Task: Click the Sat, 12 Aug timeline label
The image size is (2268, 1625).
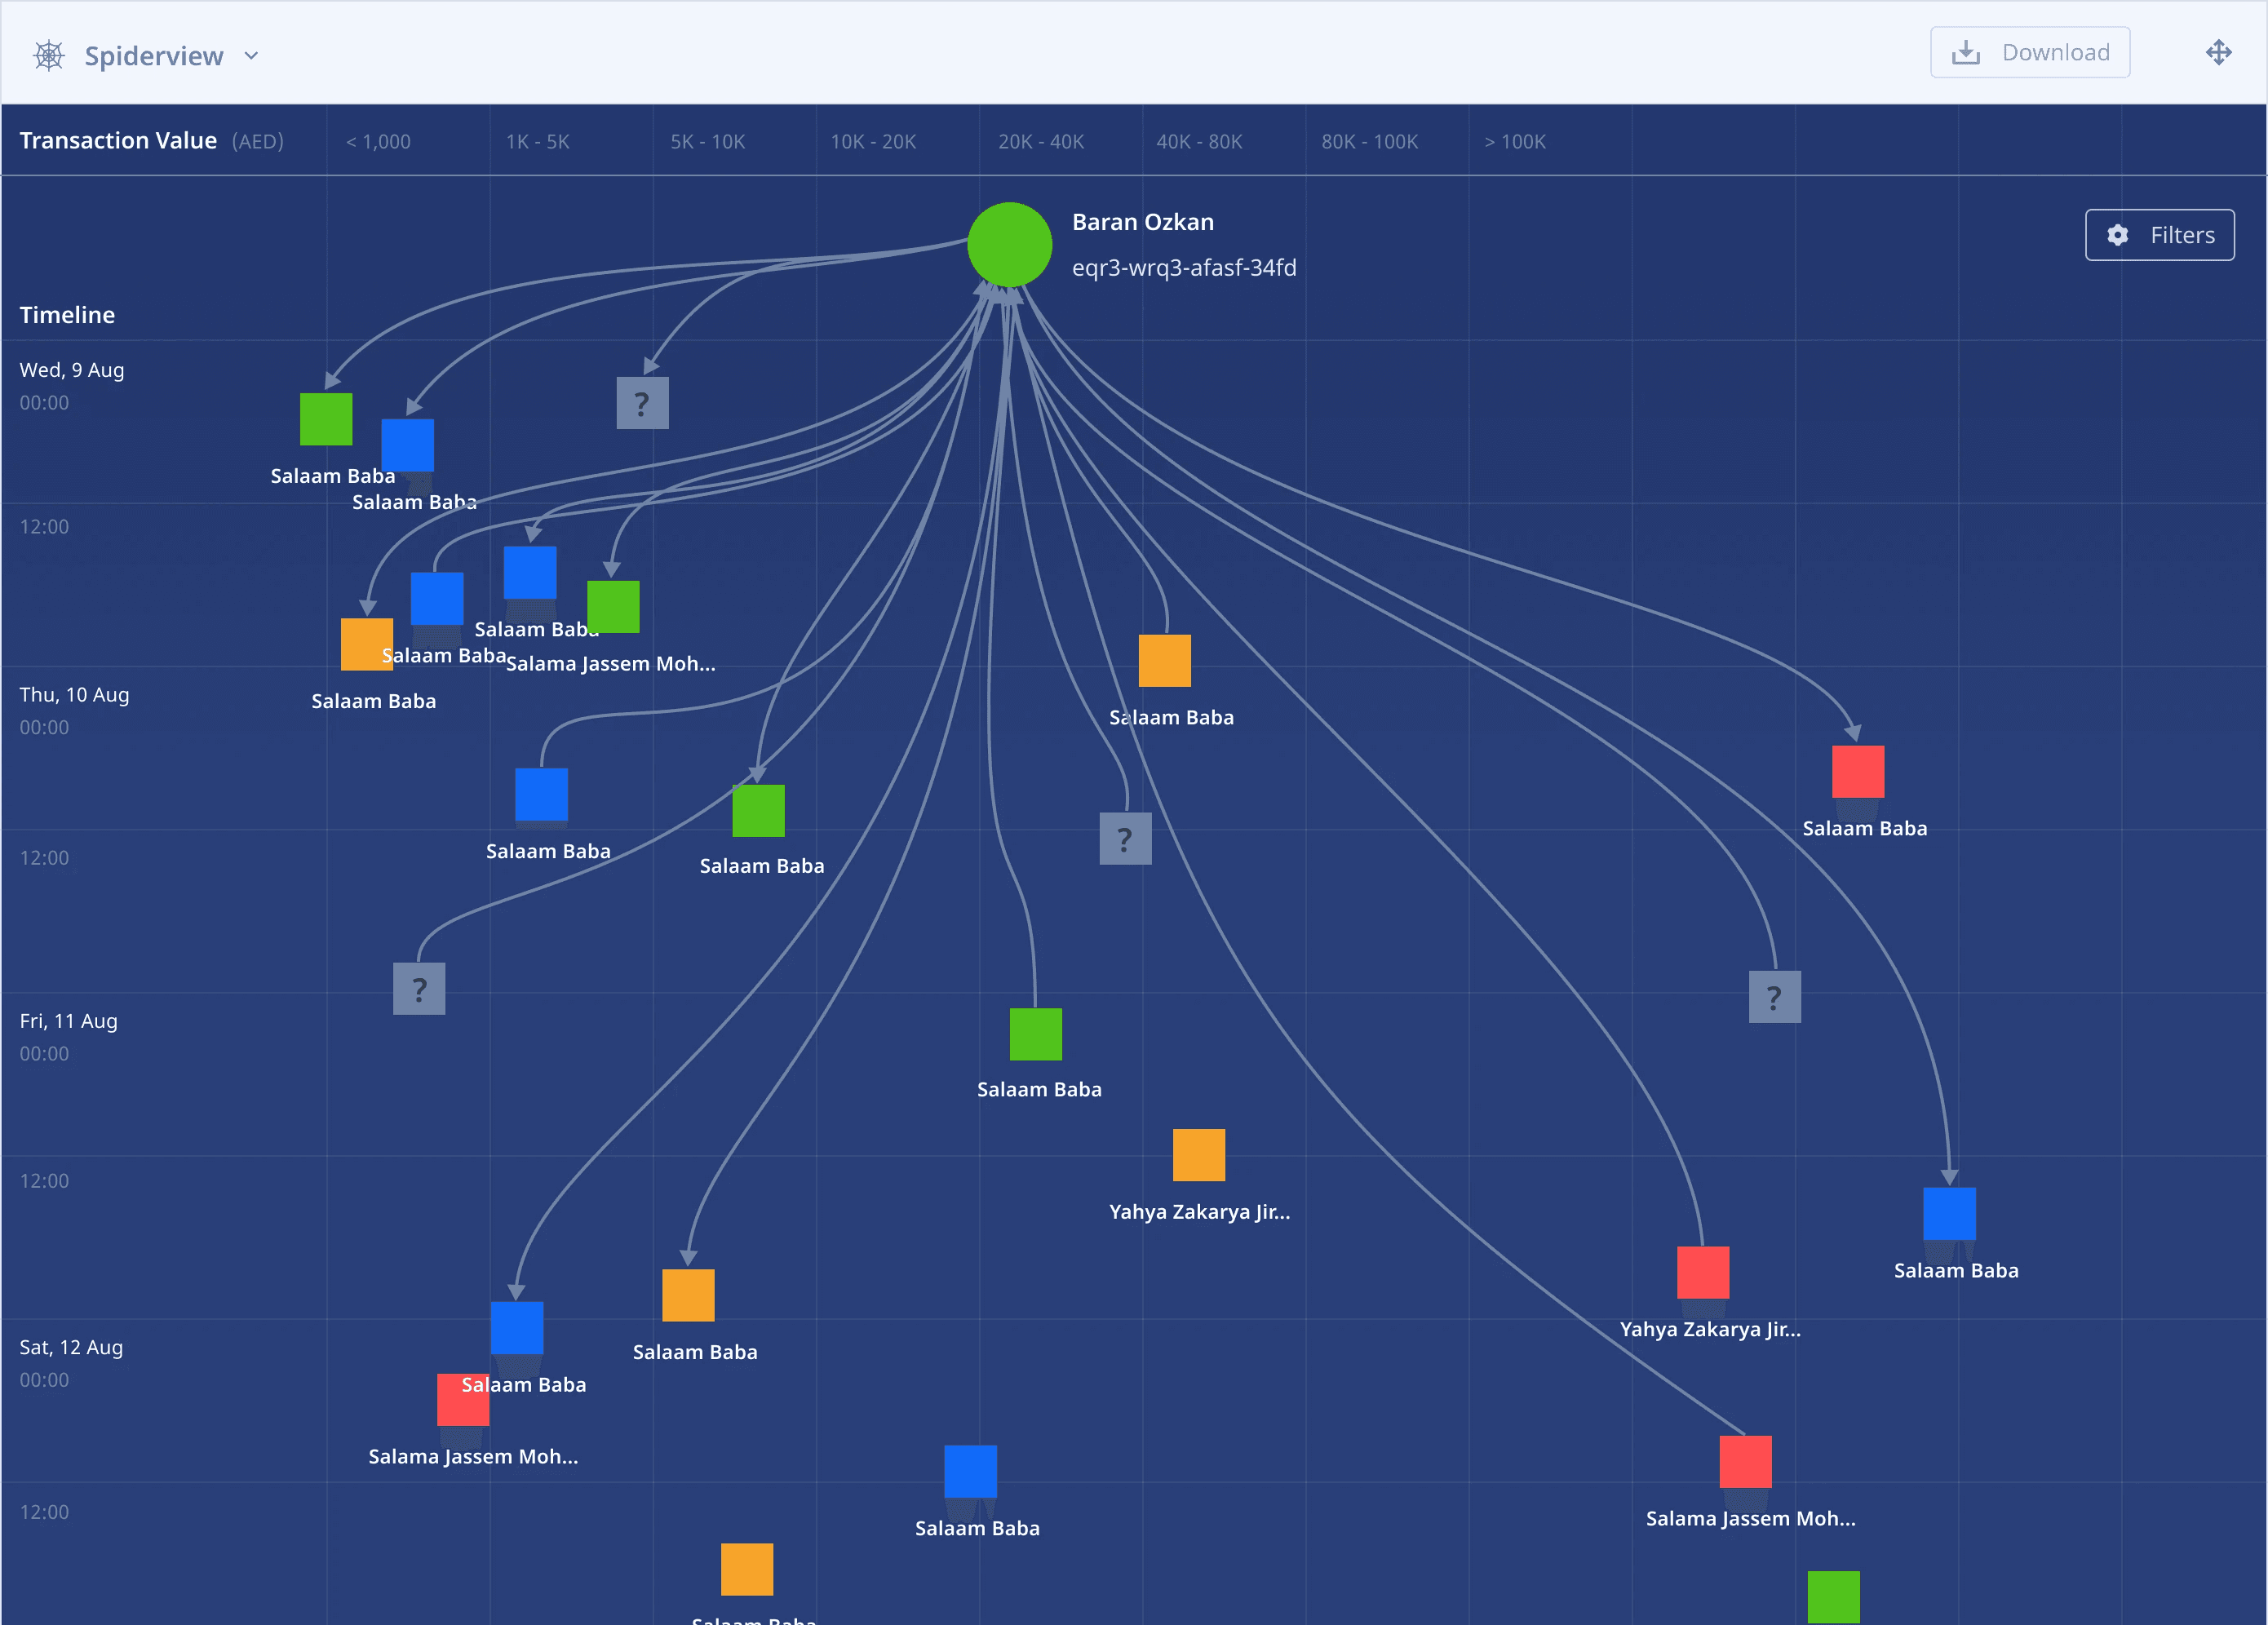Action: pyautogui.click(x=71, y=1347)
